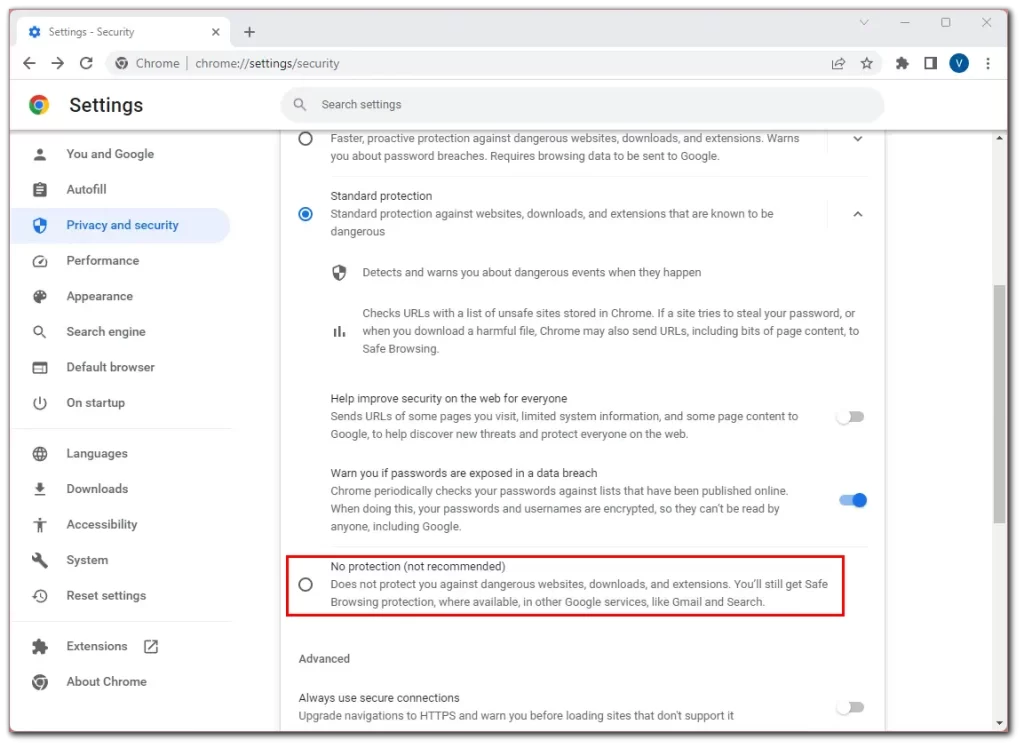Screen dimensions: 1024x748
Task: Select the Enhanced protection radio button
Action: (x=305, y=139)
